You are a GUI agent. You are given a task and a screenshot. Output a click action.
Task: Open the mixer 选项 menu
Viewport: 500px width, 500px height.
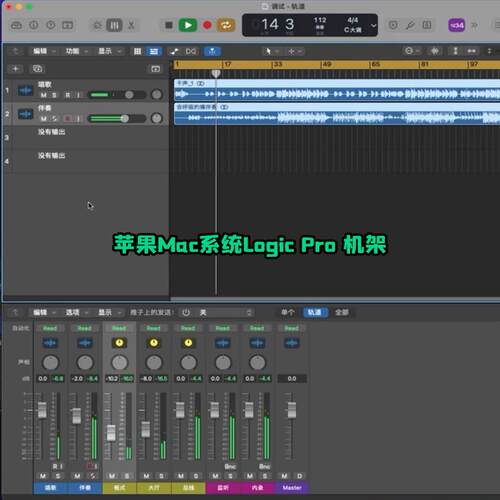tap(76, 312)
